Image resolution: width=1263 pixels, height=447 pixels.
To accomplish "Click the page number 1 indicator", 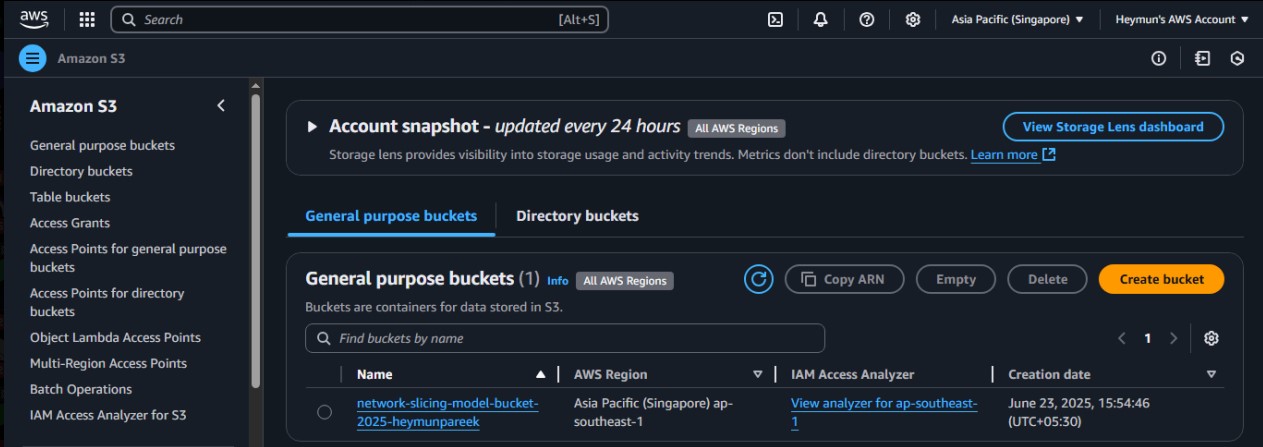I will point(1148,338).
